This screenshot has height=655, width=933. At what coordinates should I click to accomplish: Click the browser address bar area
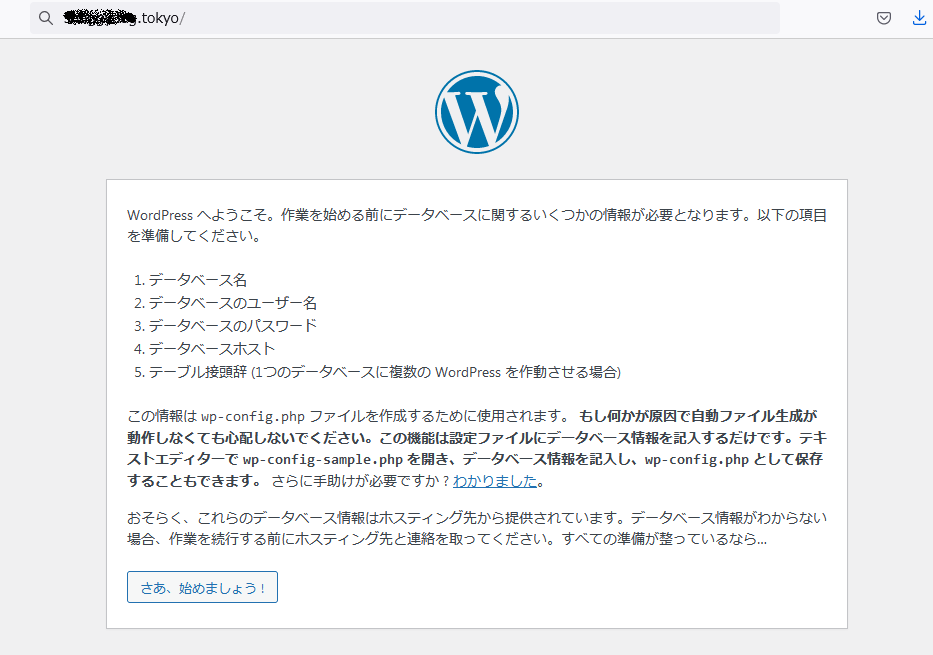[x=400, y=17]
